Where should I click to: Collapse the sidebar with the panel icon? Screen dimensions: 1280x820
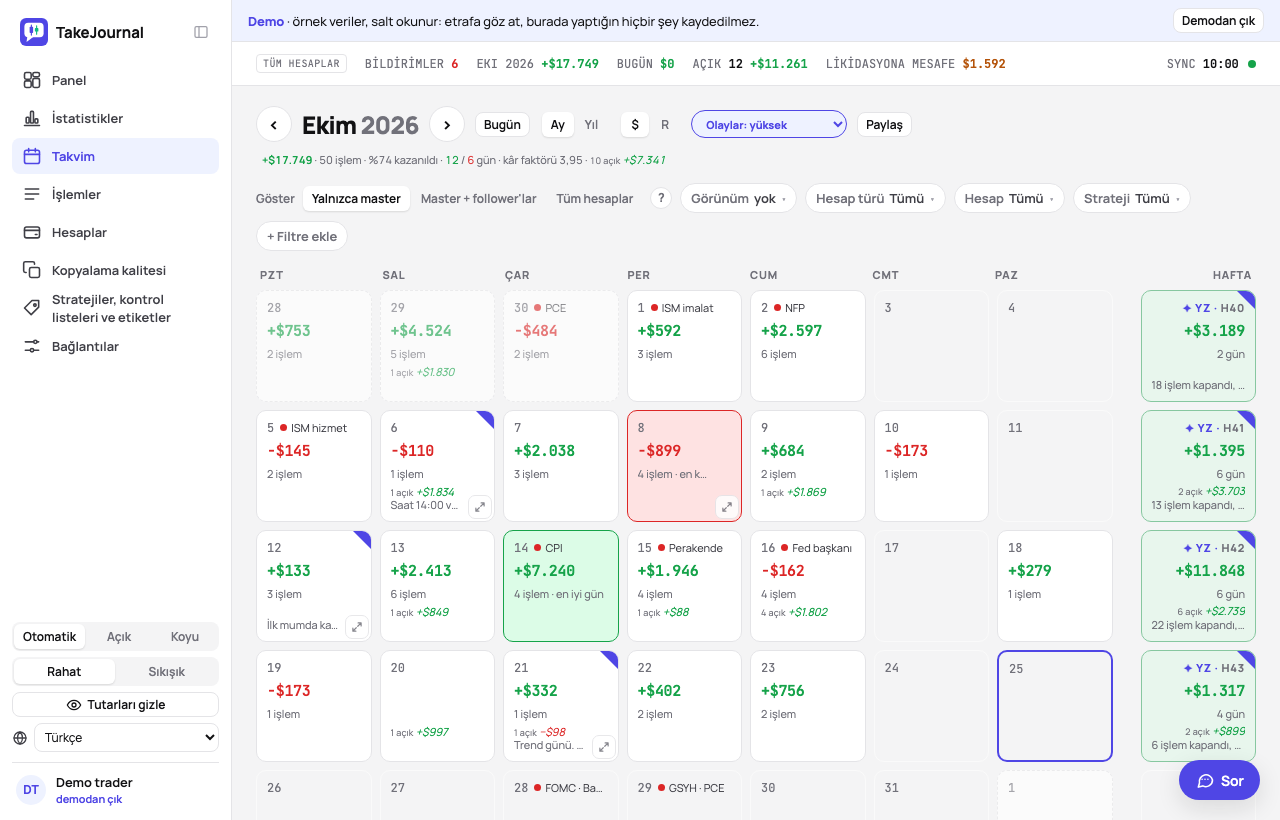pyautogui.click(x=201, y=32)
